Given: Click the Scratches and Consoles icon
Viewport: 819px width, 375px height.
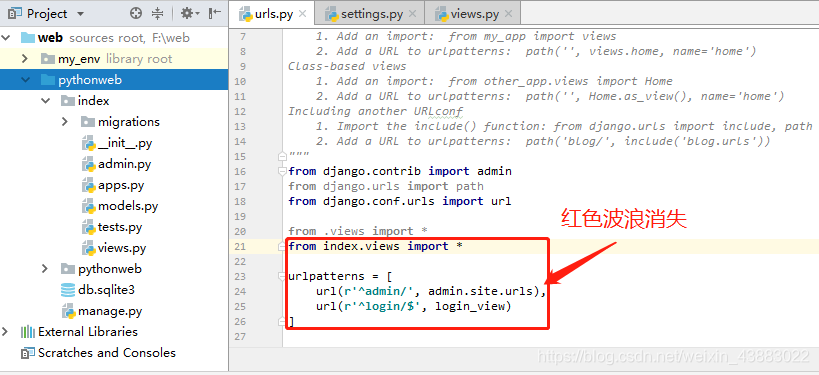Looking at the screenshot, I should pos(28,353).
